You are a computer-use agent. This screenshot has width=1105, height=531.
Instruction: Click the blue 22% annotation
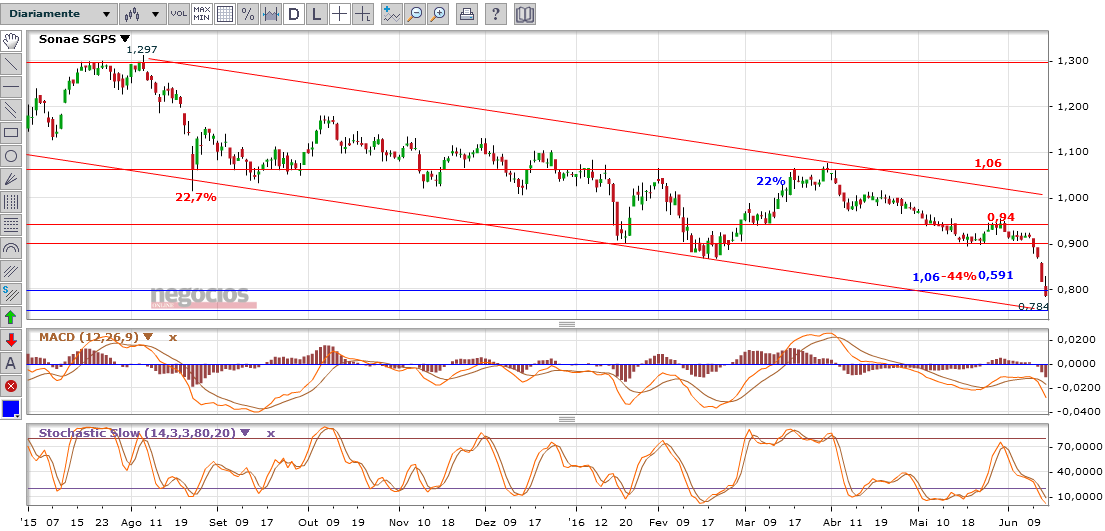pyautogui.click(x=770, y=181)
